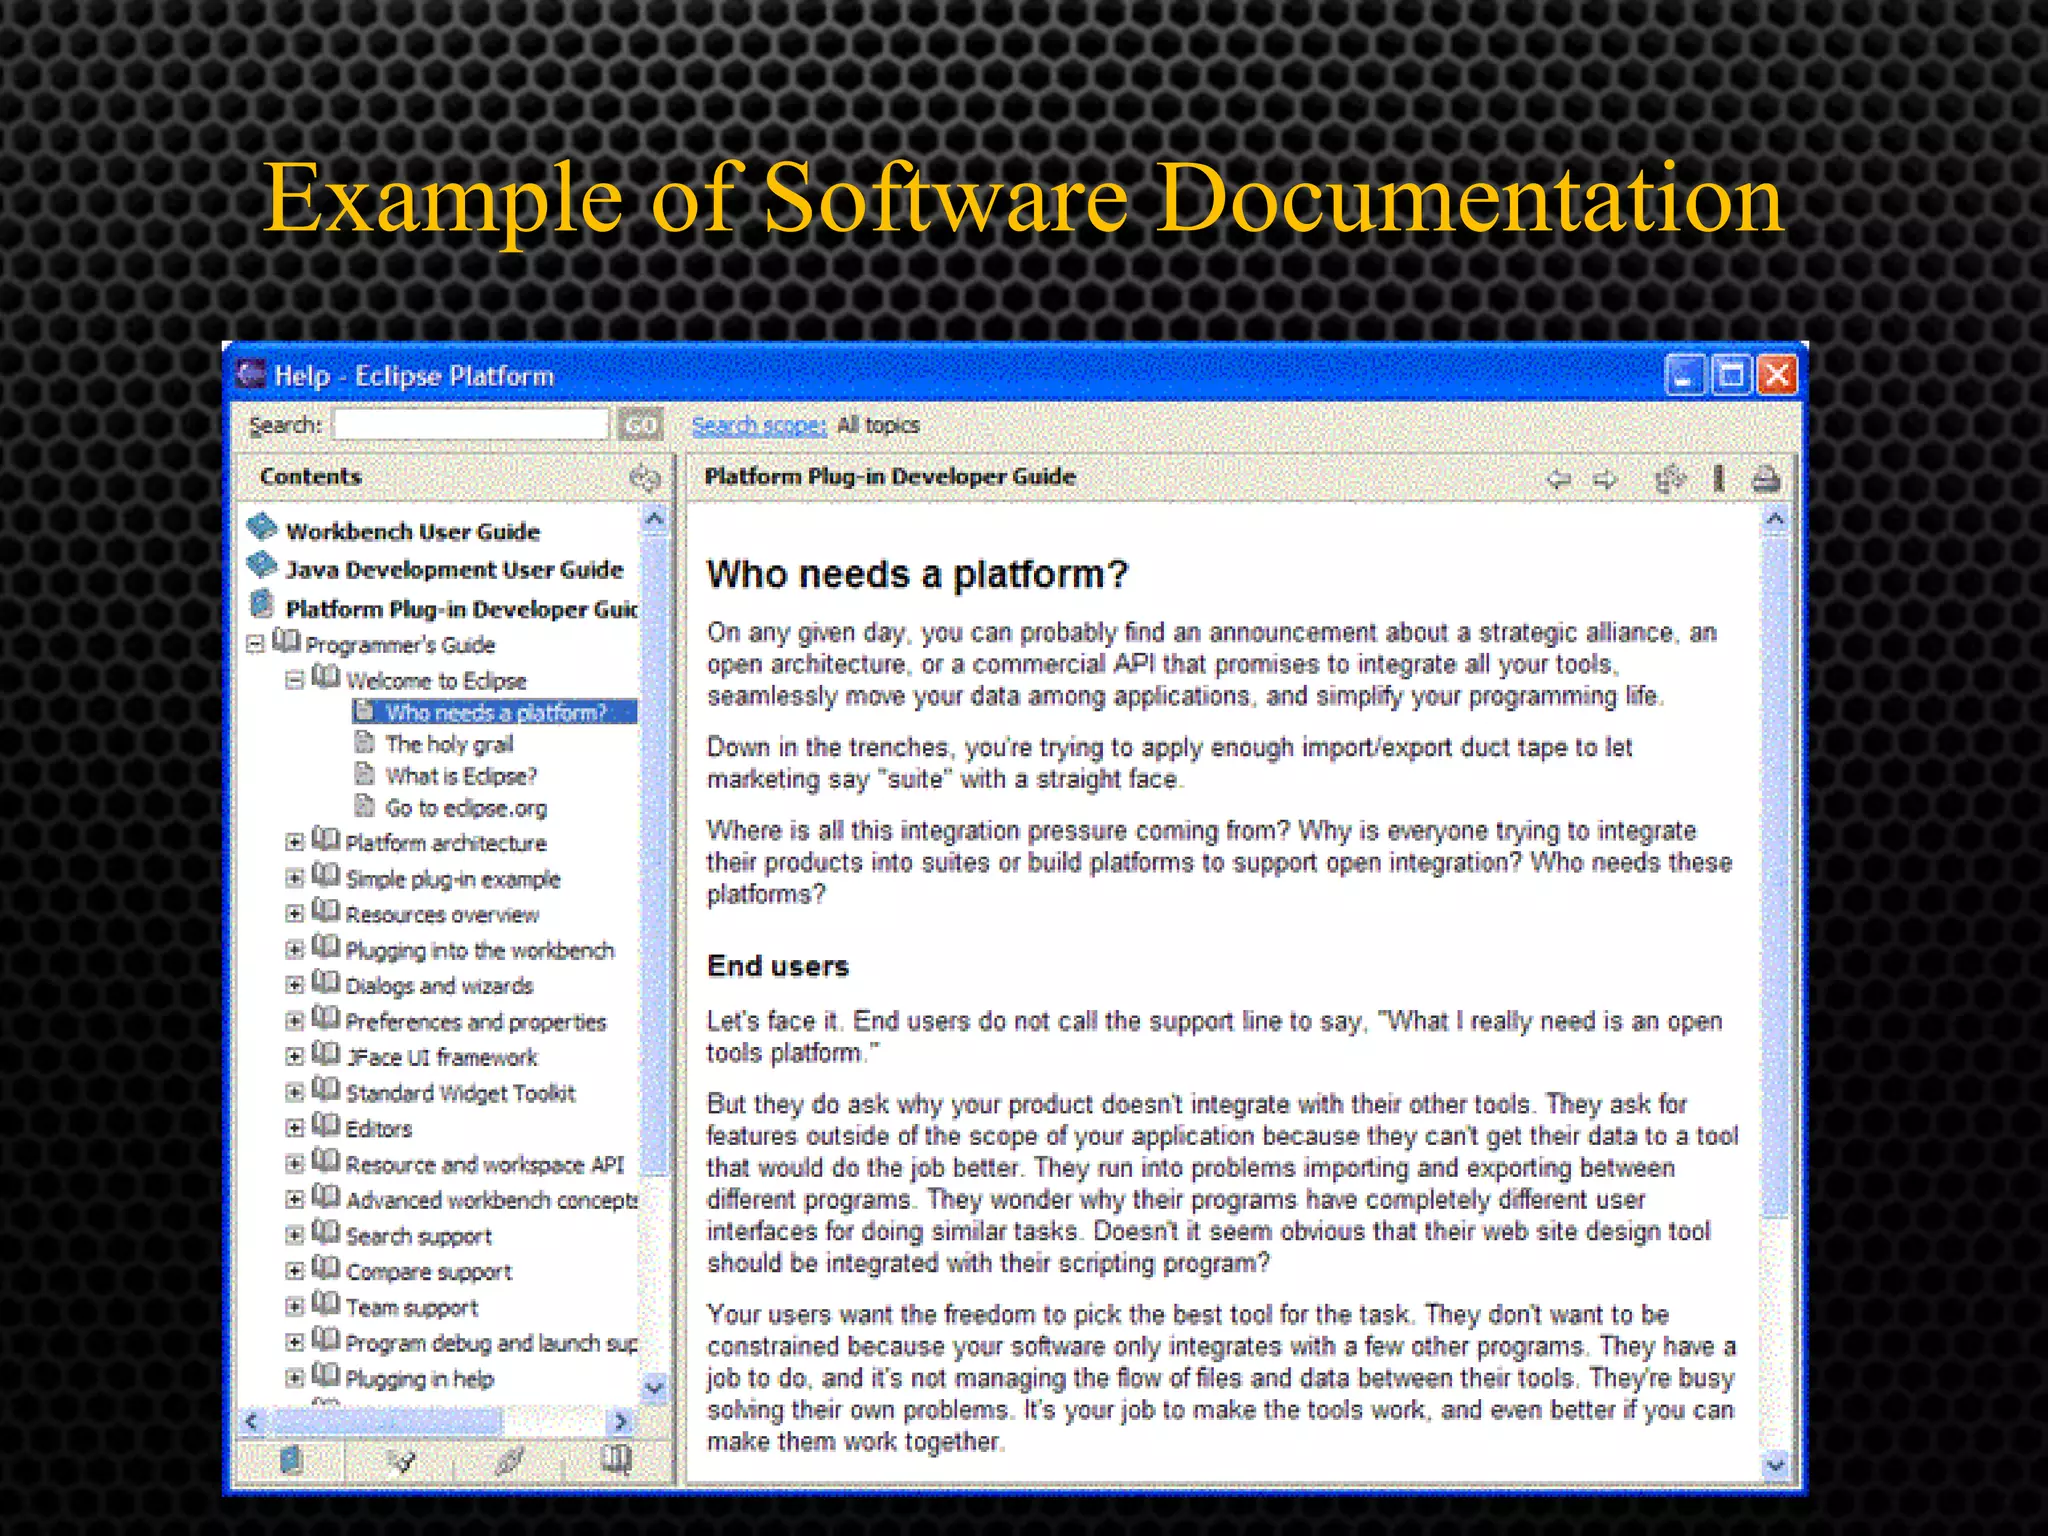Click document pane scroll up arrow
The width and height of the screenshot is (2048, 1536).
(1775, 518)
